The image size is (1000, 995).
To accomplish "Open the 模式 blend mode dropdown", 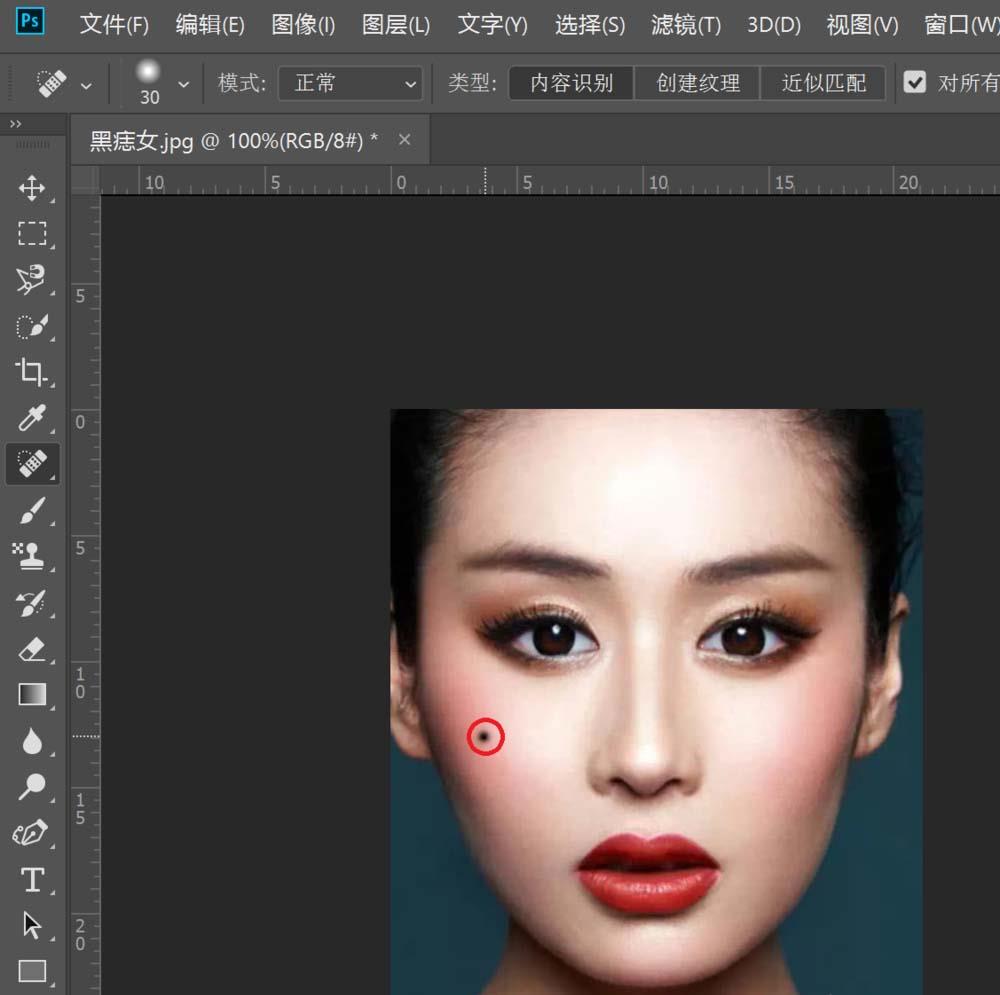I will tap(351, 84).
